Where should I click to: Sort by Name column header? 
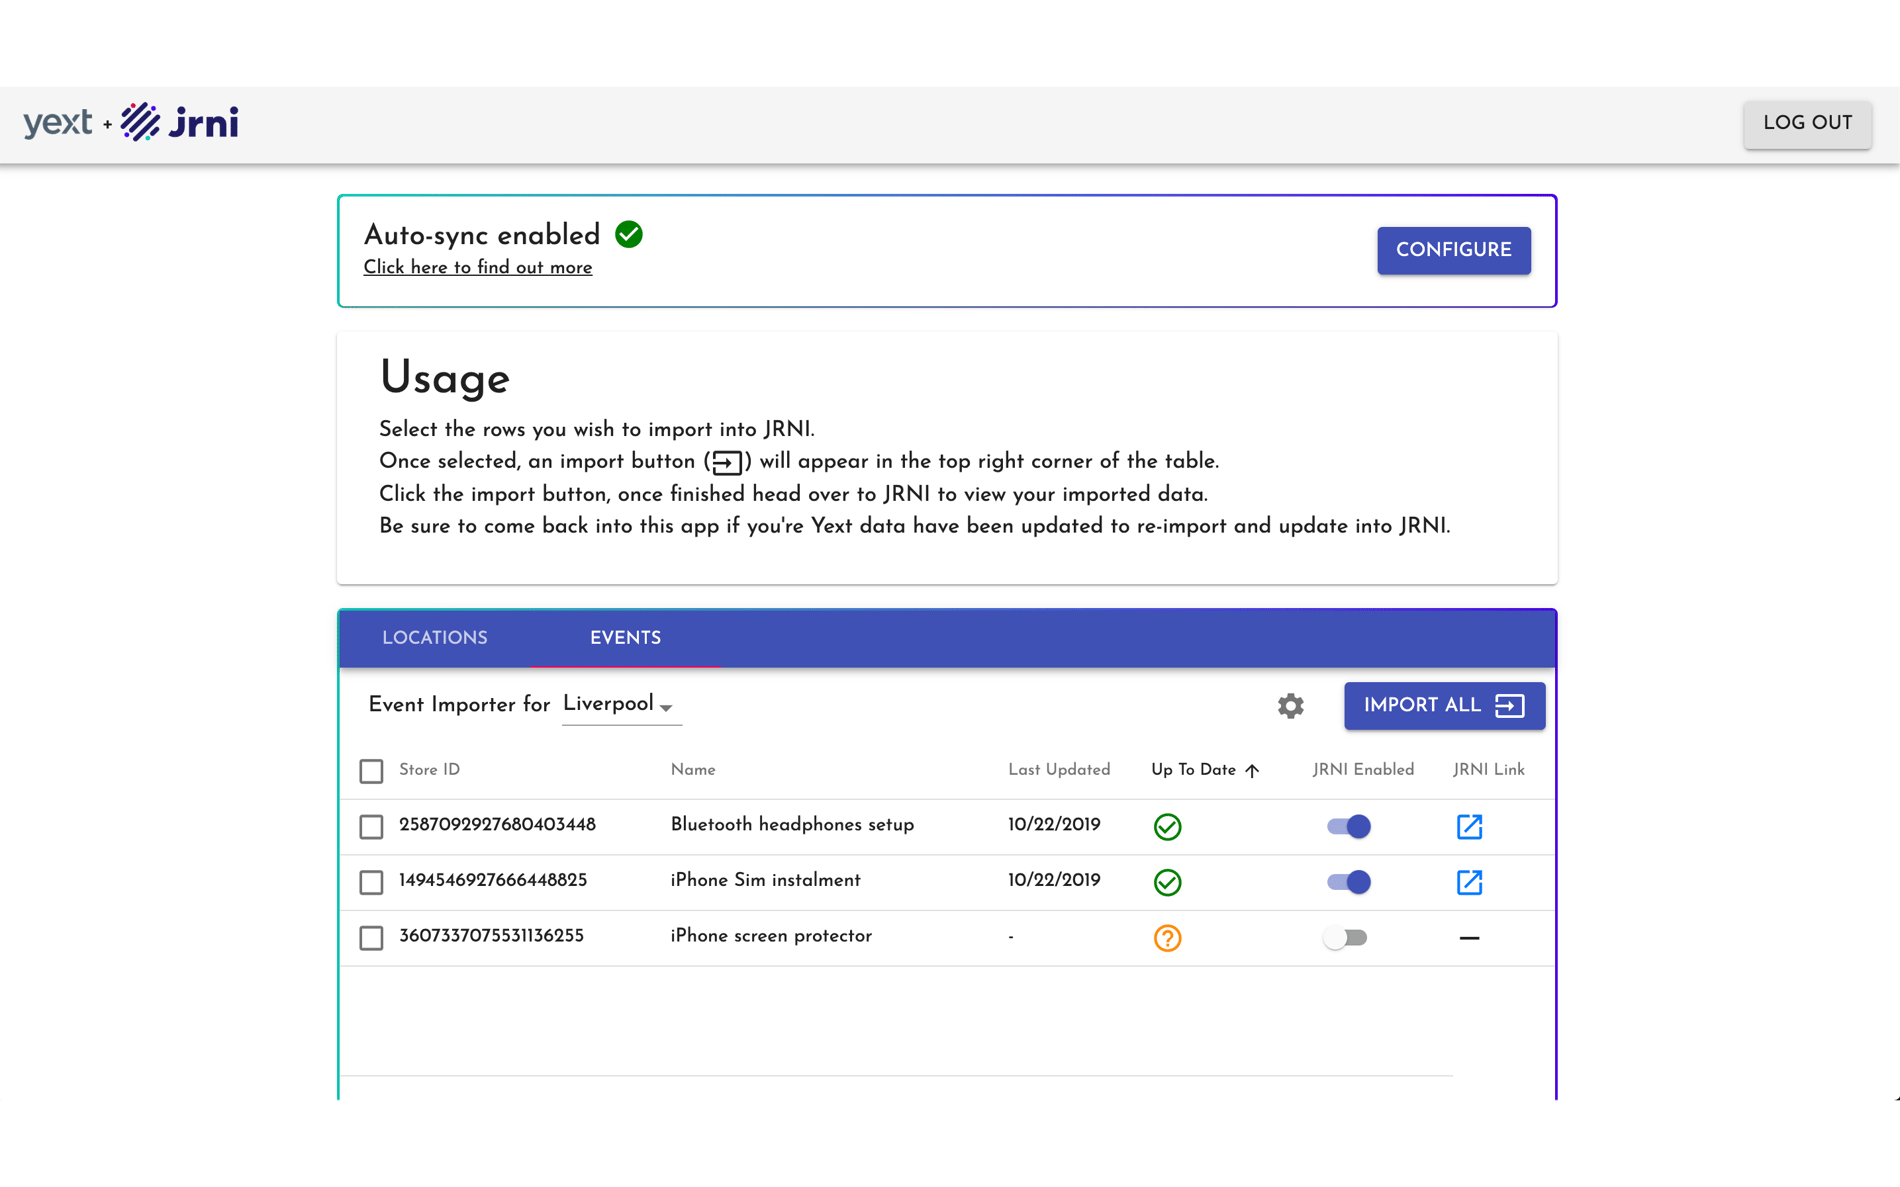click(693, 770)
